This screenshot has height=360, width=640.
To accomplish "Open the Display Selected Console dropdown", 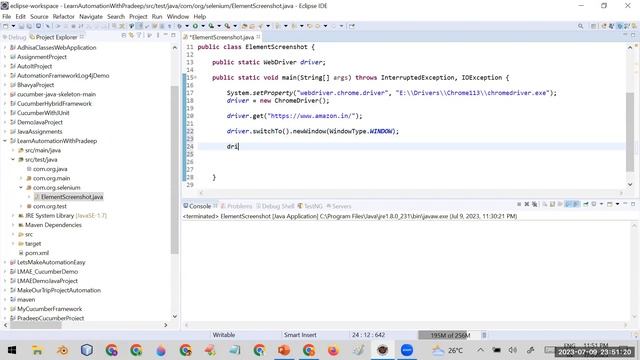I will tap(601, 204).
